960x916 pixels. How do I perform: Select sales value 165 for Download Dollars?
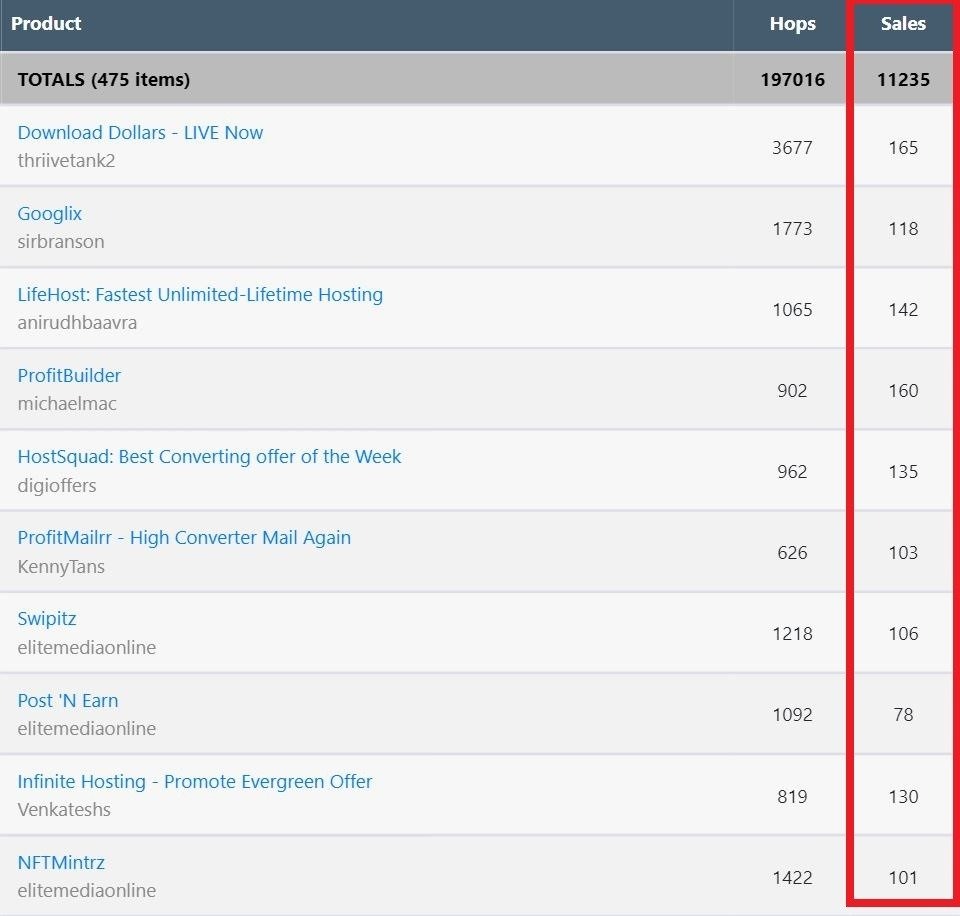point(903,148)
